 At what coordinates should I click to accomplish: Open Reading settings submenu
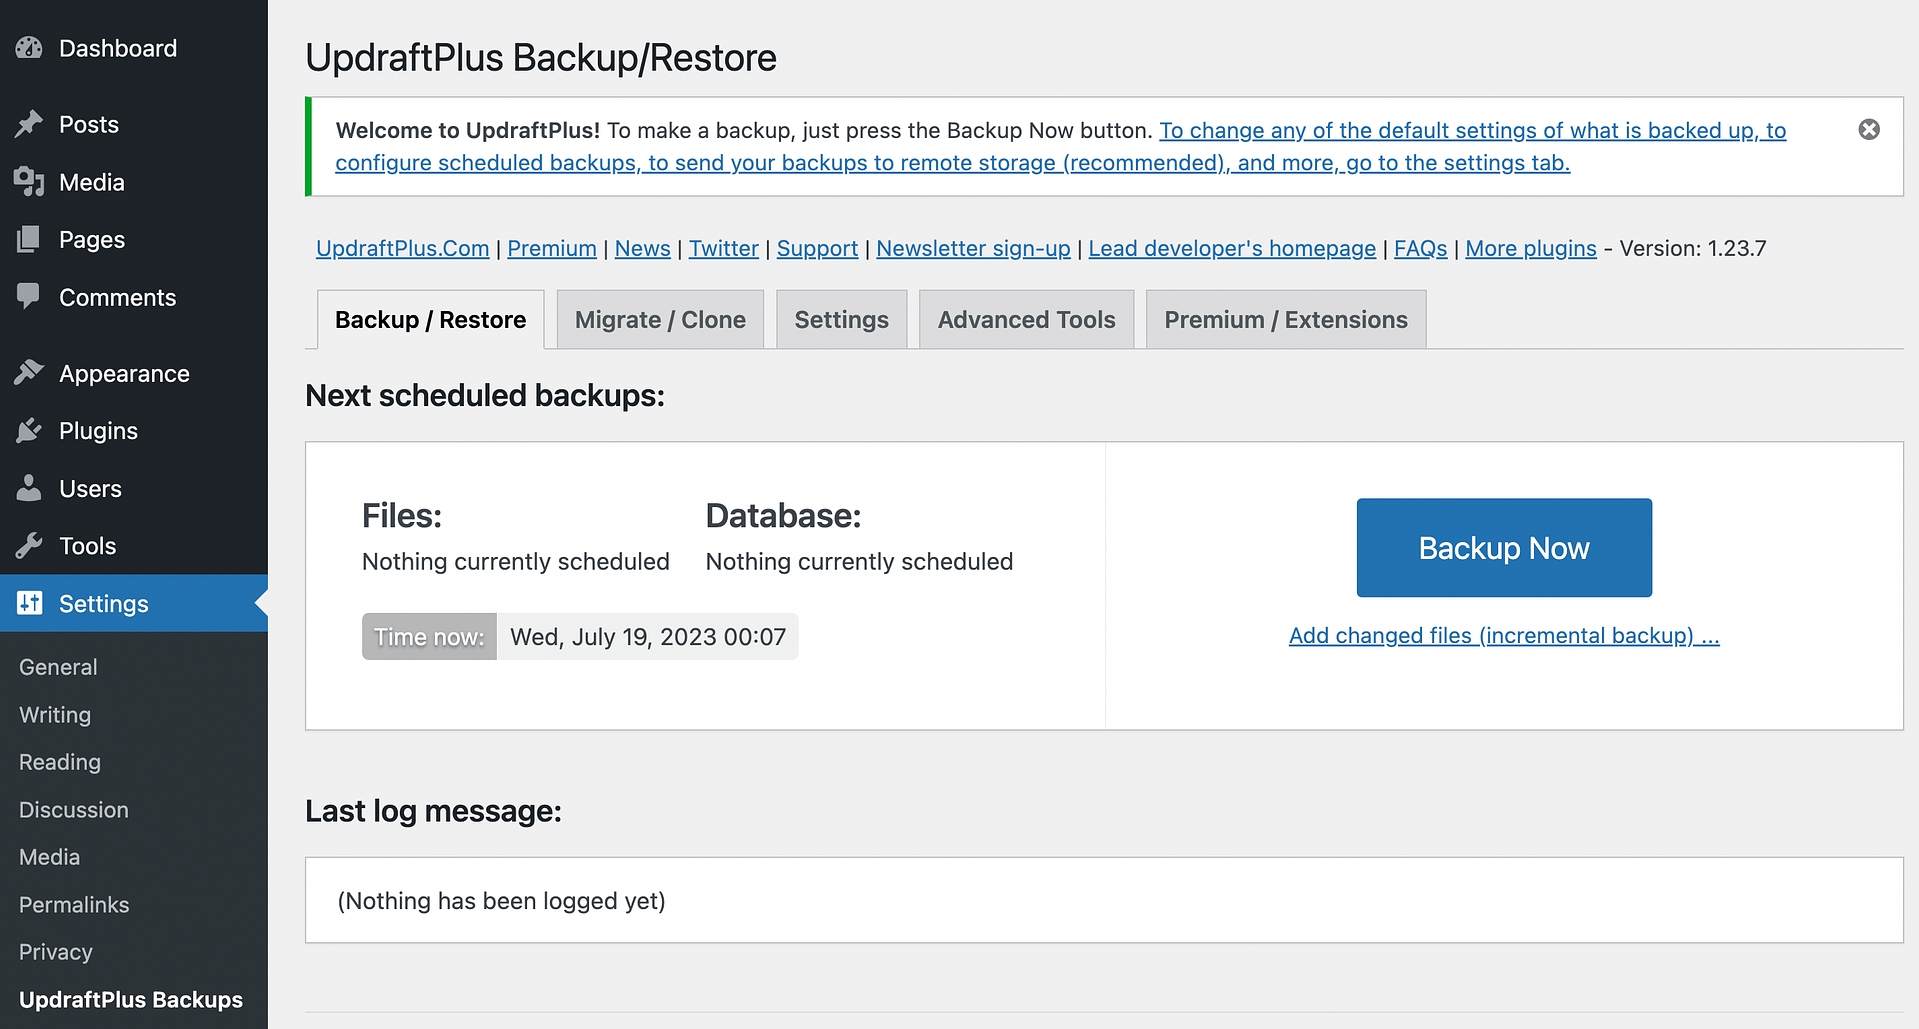(x=60, y=762)
